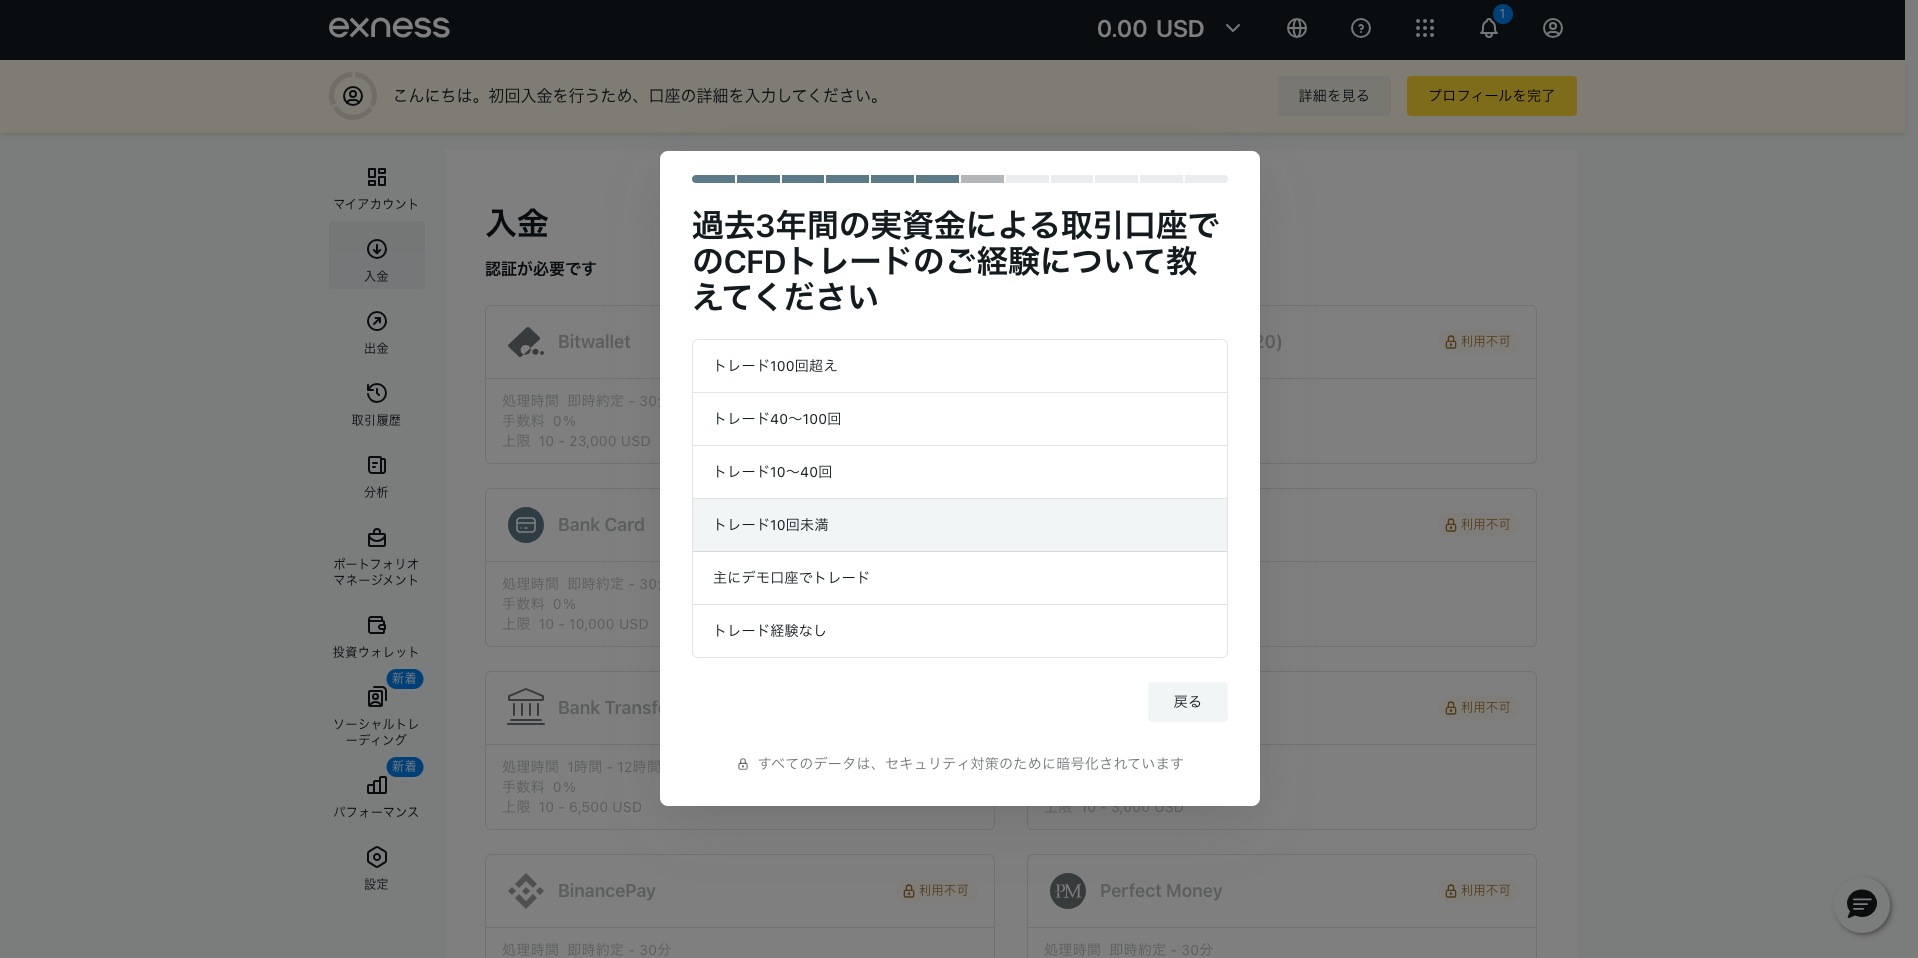Pick the 主にデモ口座でトレード answer
This screenshot has height=958, width=1918.
pos(959,578)
